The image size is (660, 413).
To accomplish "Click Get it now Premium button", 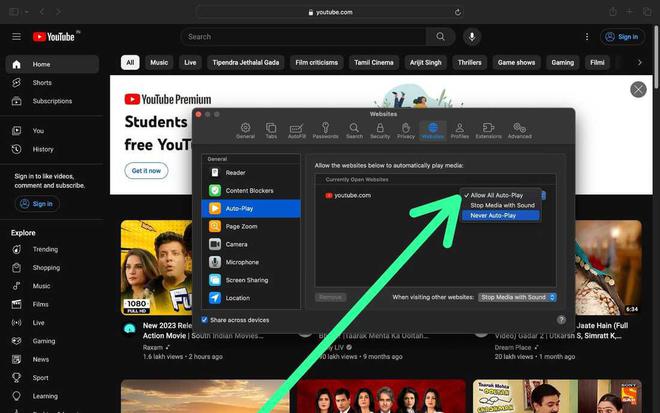I will [146, 171].
